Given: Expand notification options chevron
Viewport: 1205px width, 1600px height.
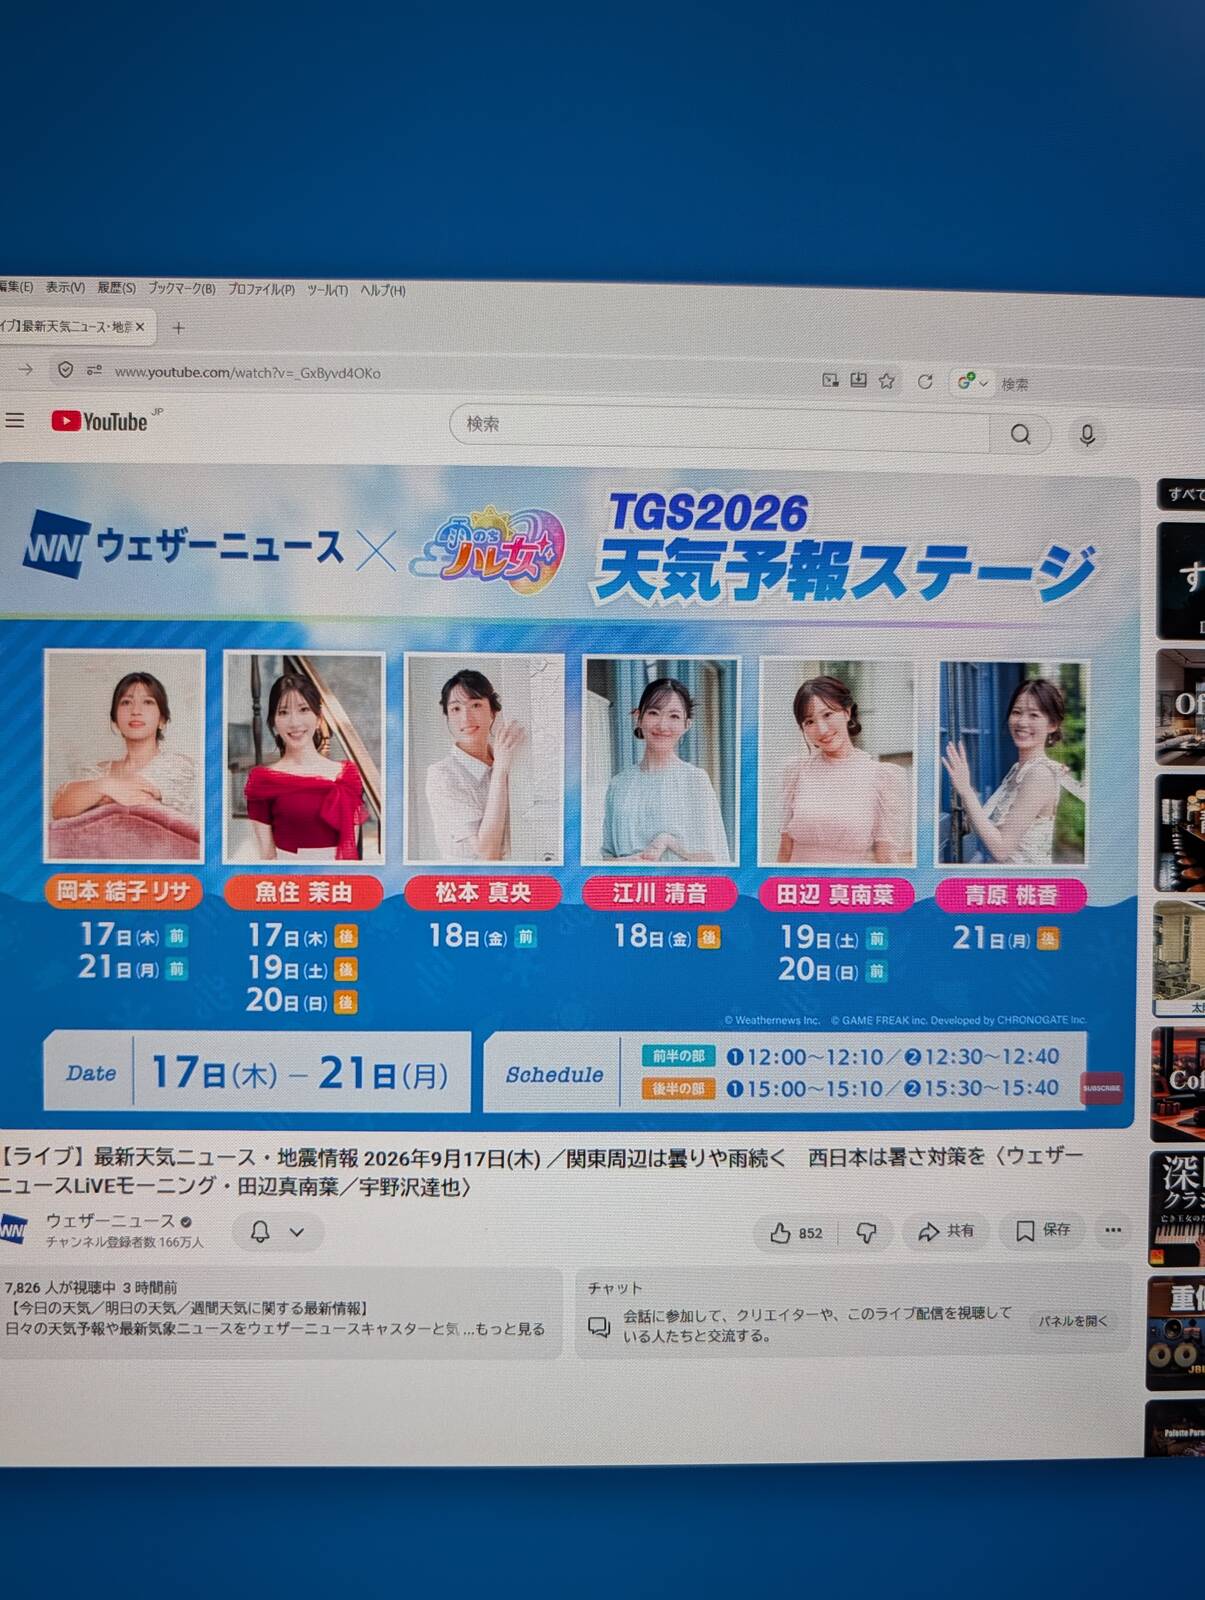Looking at the screenshot, I should [297, 1232].
